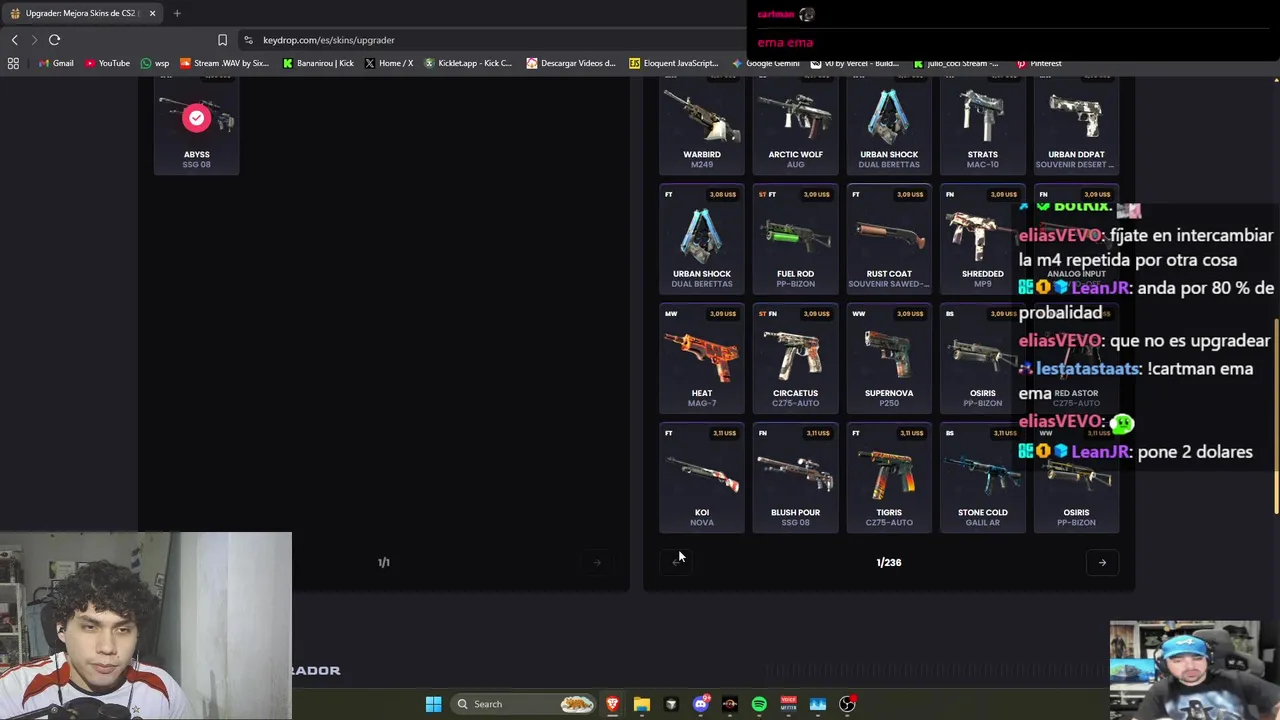The image size is (1280, 720).
Task: Select the Supernova P250 skin
Action: pos(889,358)
